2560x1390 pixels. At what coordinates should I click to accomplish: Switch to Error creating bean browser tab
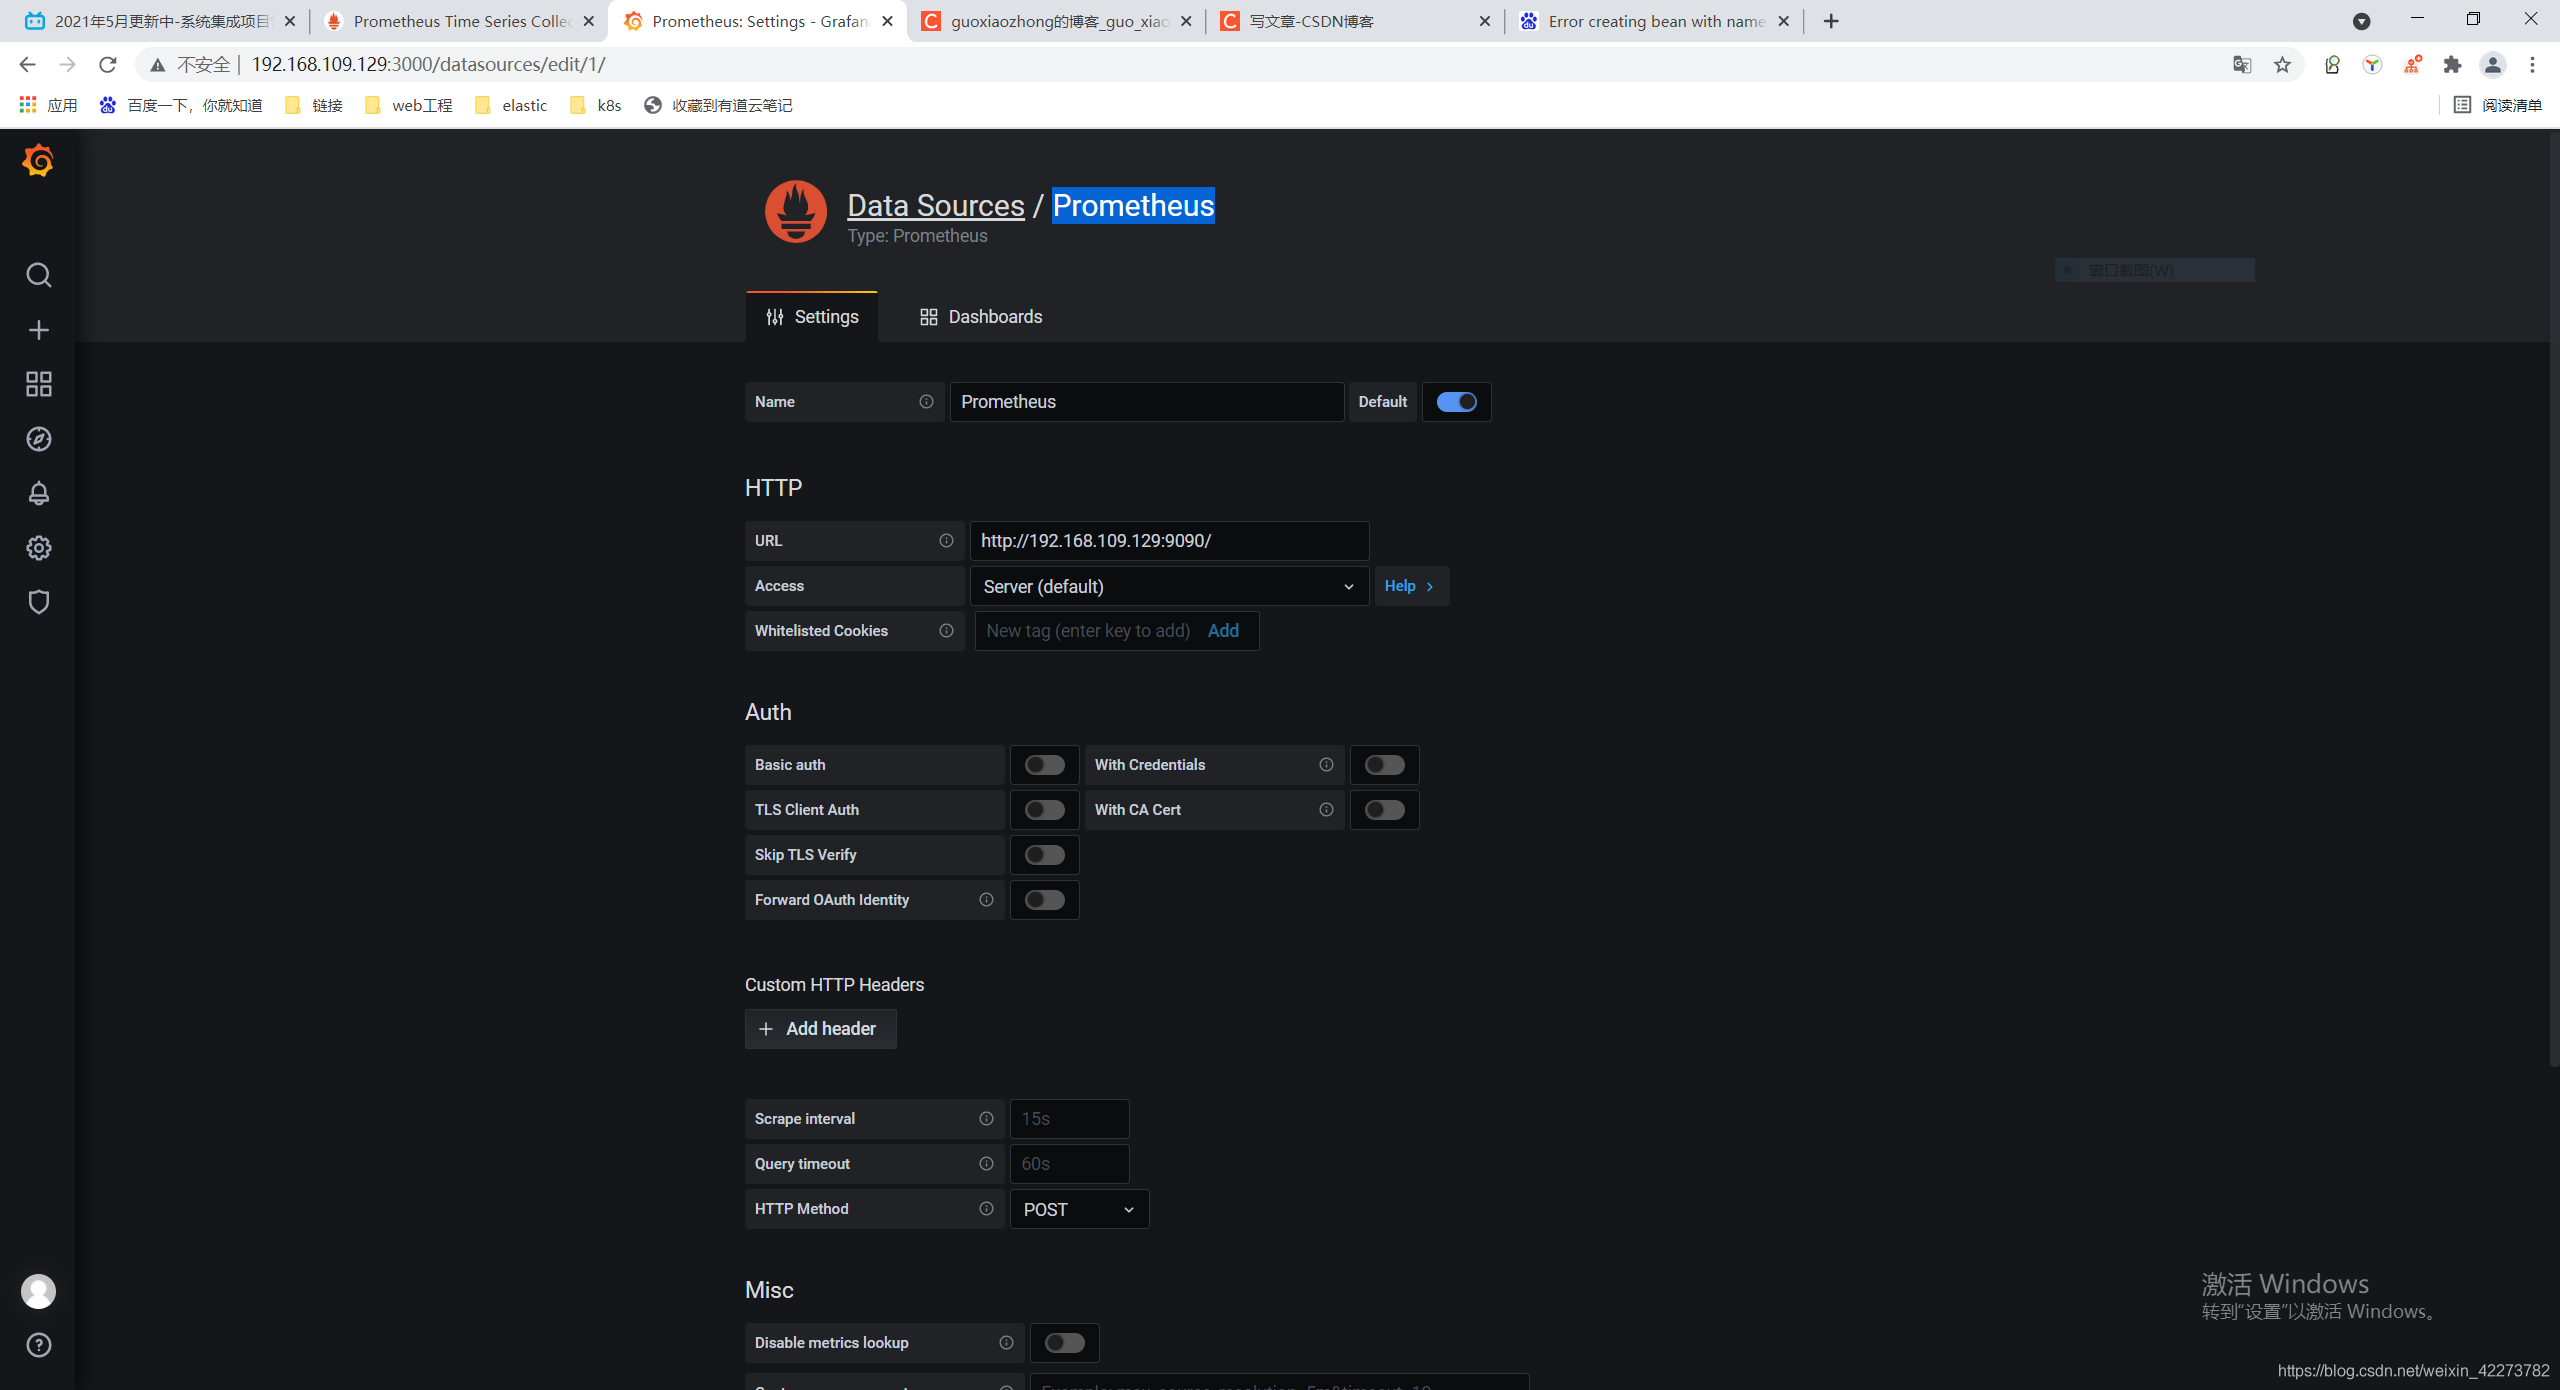point(1654,21)
